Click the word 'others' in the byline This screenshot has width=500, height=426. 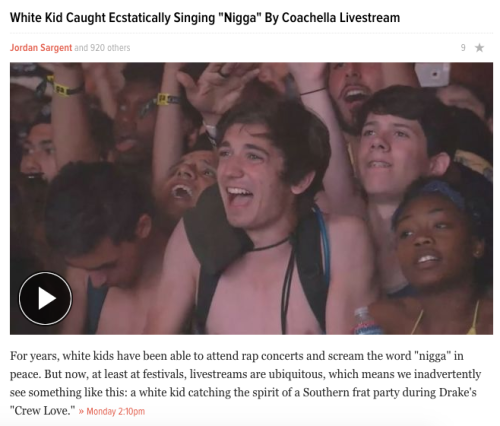coord(119,48)
